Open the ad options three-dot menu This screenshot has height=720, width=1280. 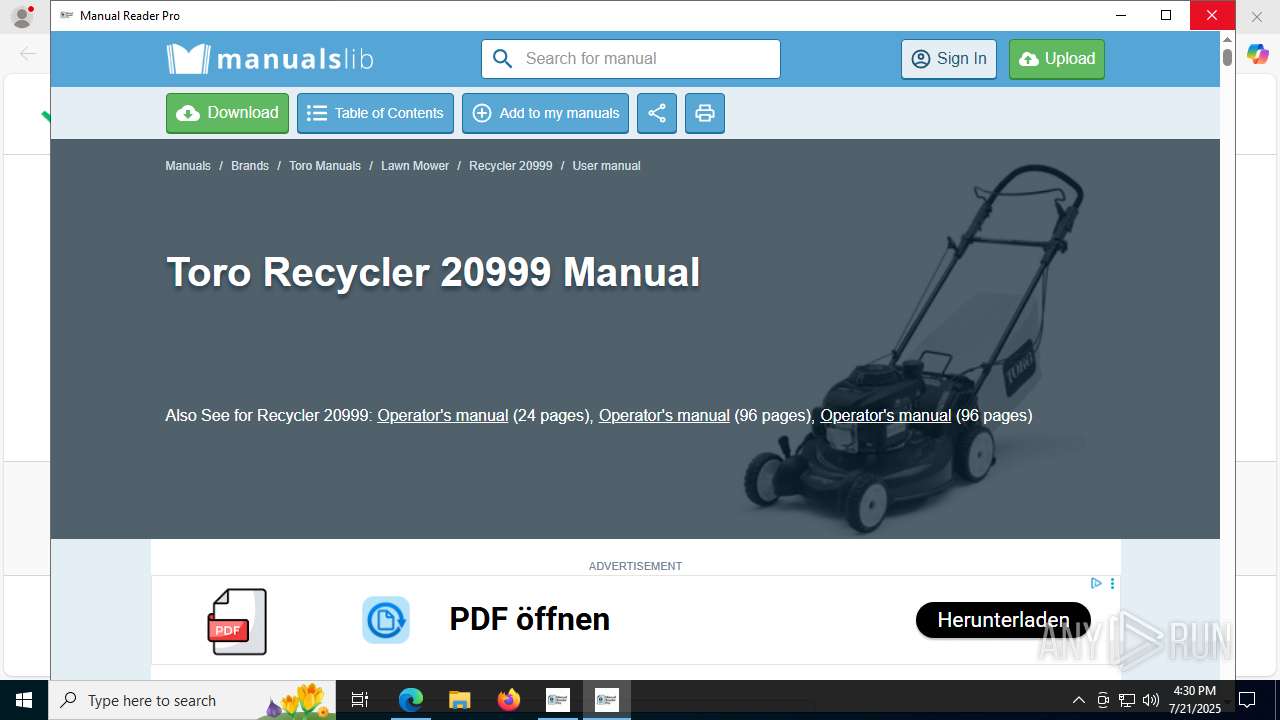(x=1112, y=583)
